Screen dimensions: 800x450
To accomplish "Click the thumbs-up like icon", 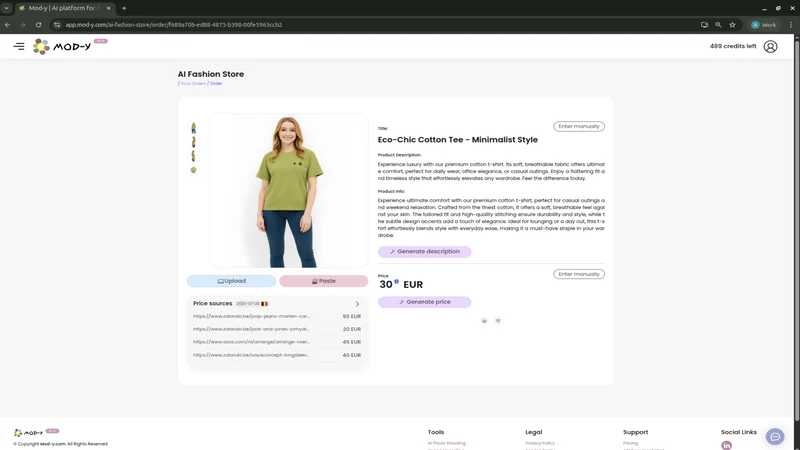I will pos(484,321).
